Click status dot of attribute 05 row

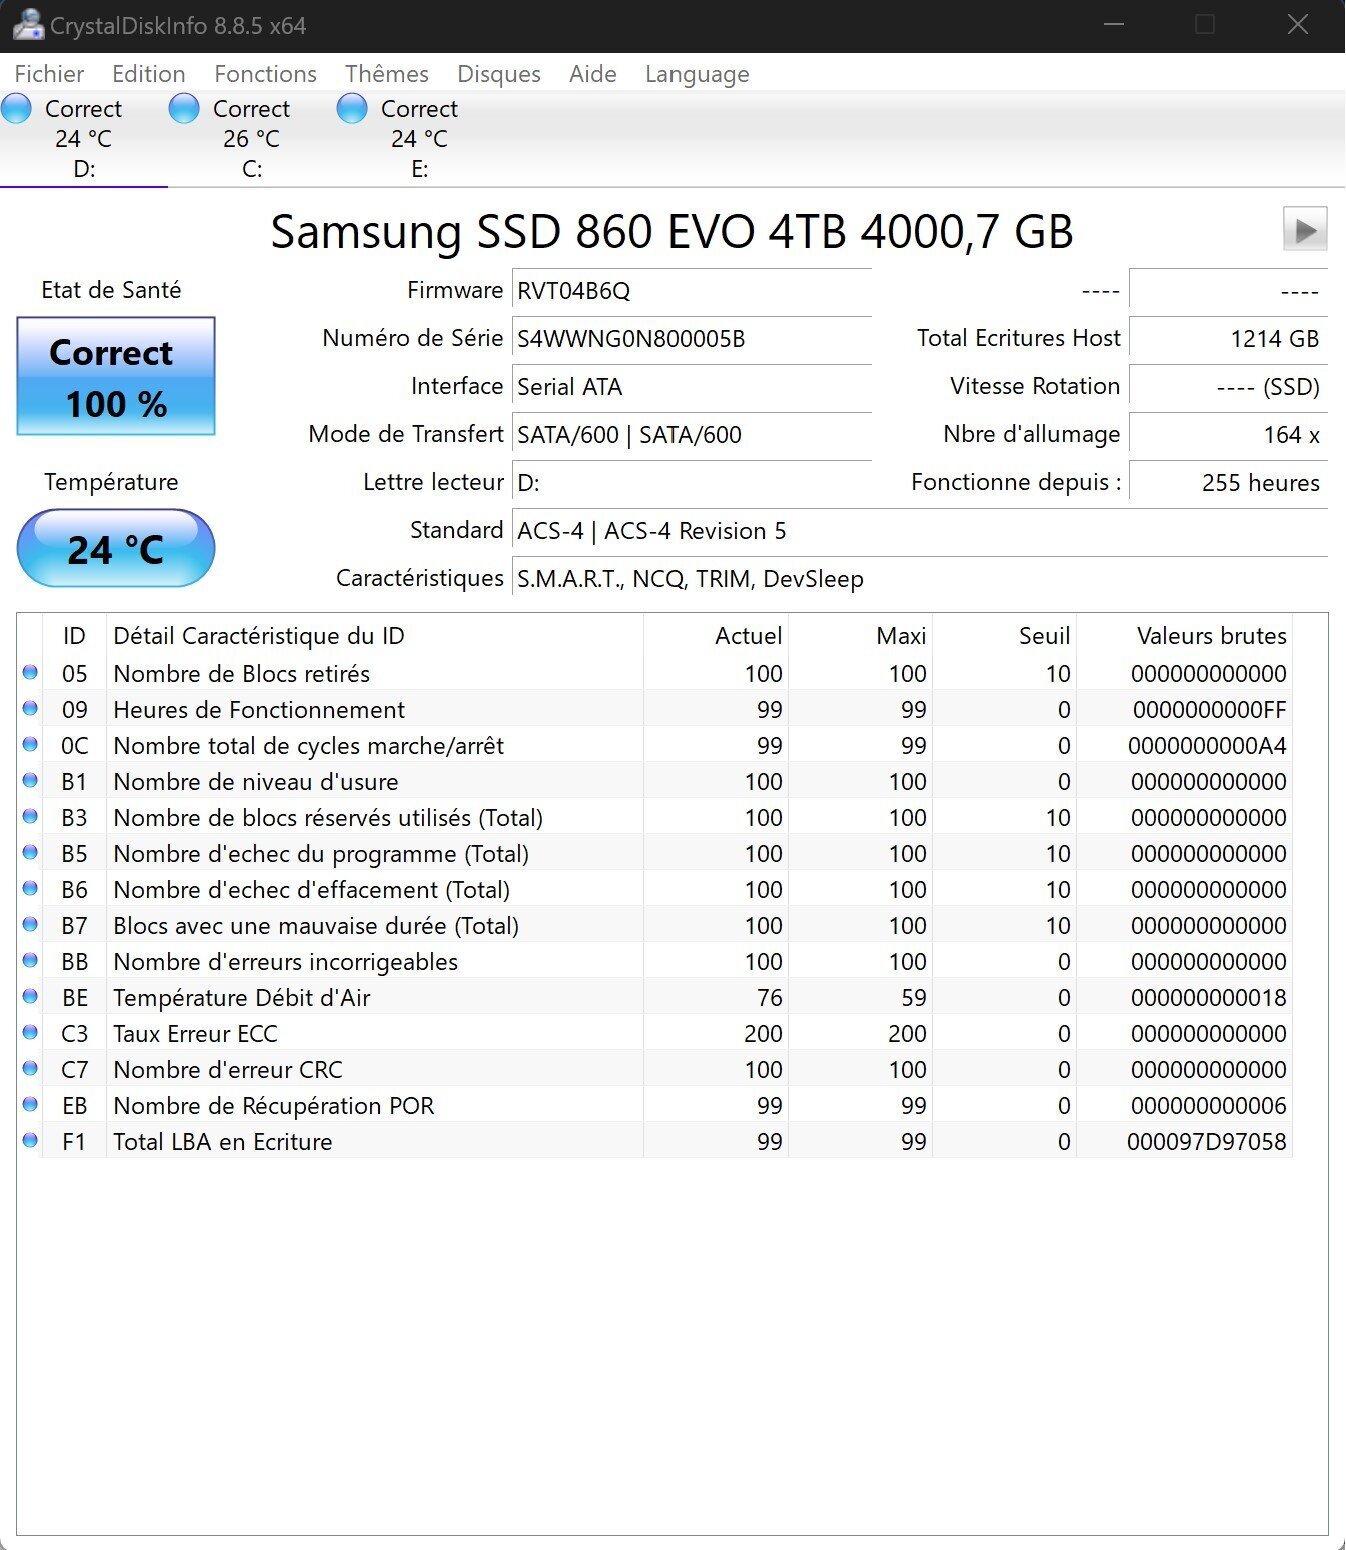[30, 672]
